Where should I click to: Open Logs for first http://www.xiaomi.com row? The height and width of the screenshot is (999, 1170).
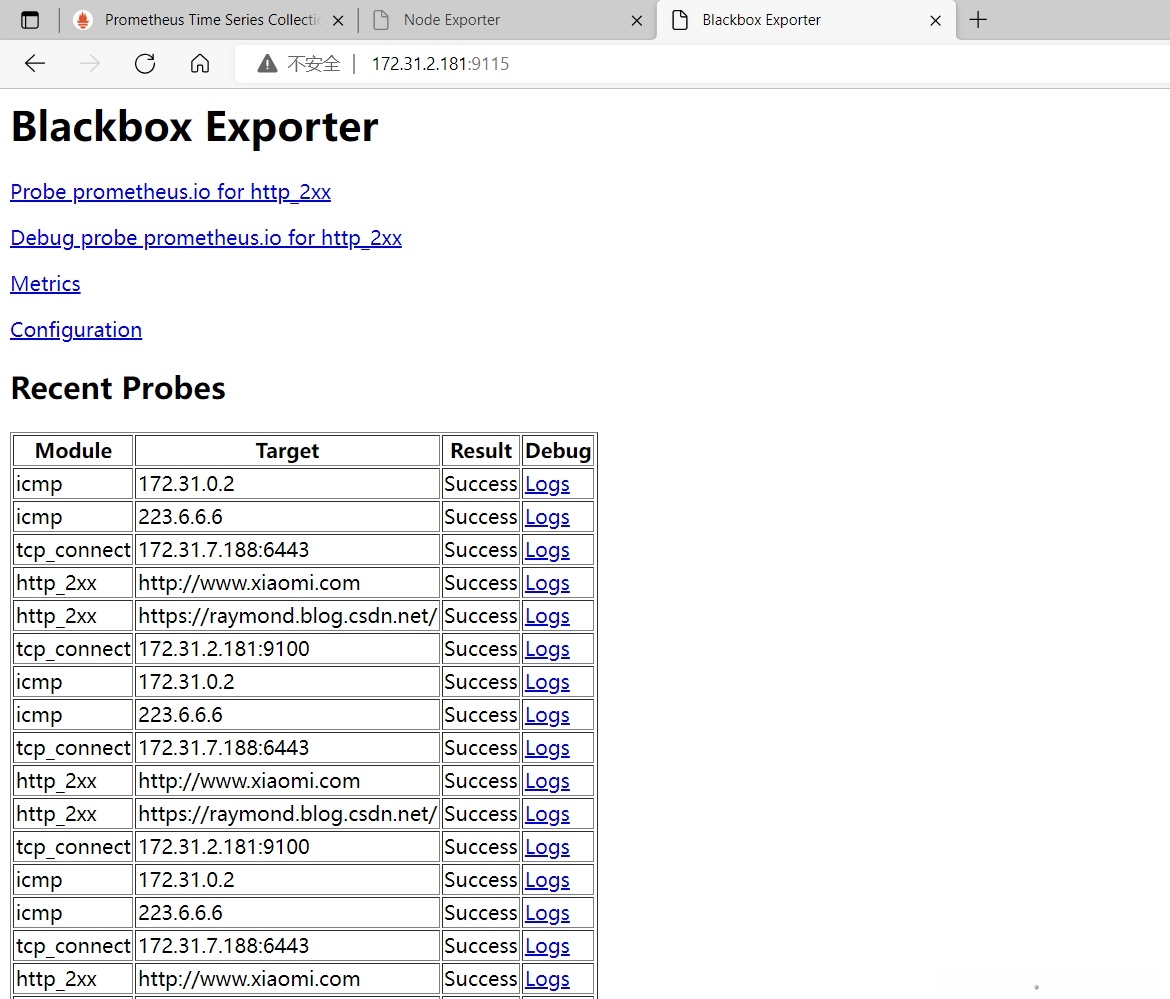[547, 583]
